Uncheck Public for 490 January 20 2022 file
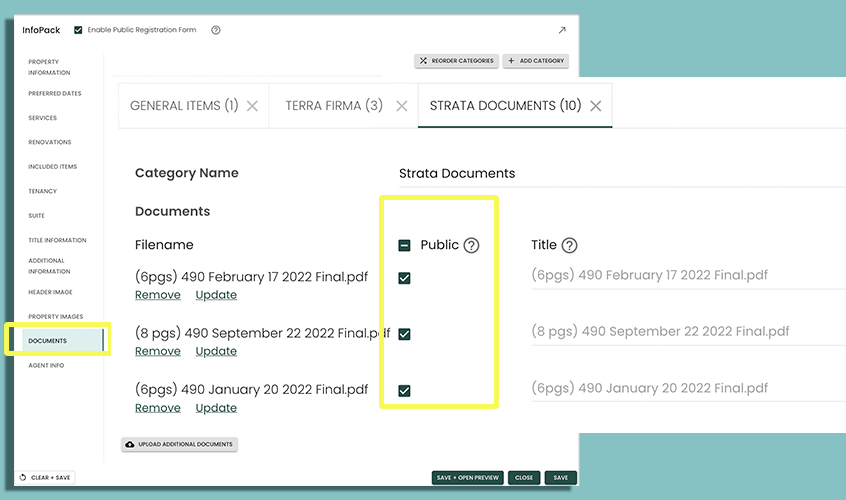 [x=405, y=391]
